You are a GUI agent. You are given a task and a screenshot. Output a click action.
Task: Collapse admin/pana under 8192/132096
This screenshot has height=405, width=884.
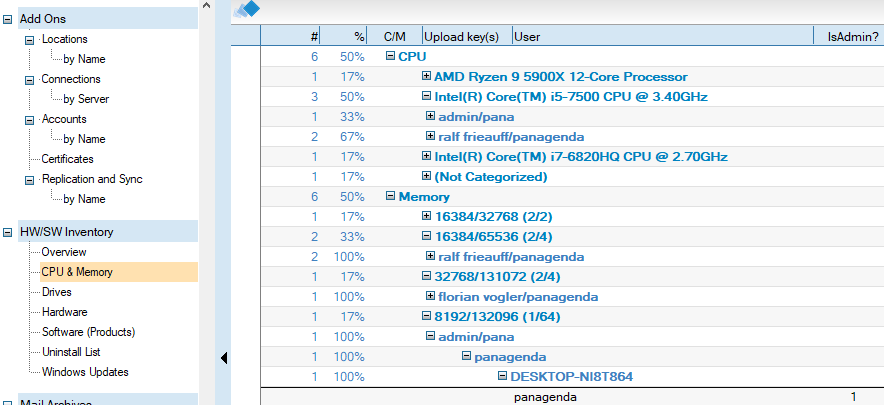coord(430,336)
